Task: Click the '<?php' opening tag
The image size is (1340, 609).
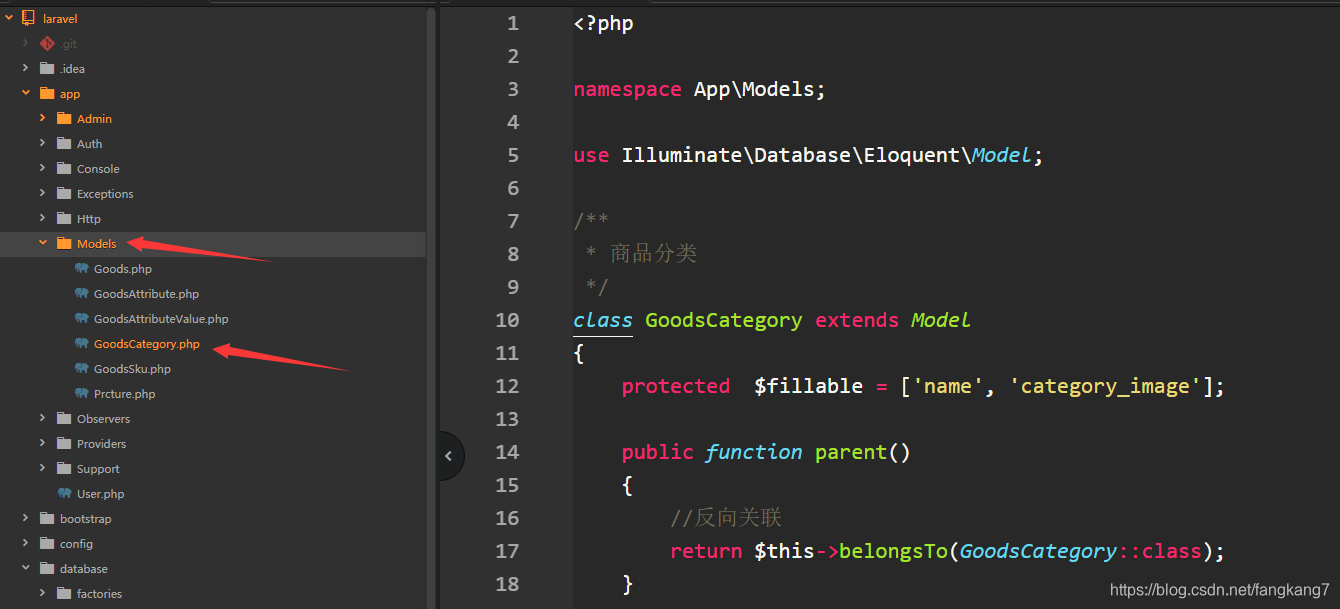Action: click(603, 23)
